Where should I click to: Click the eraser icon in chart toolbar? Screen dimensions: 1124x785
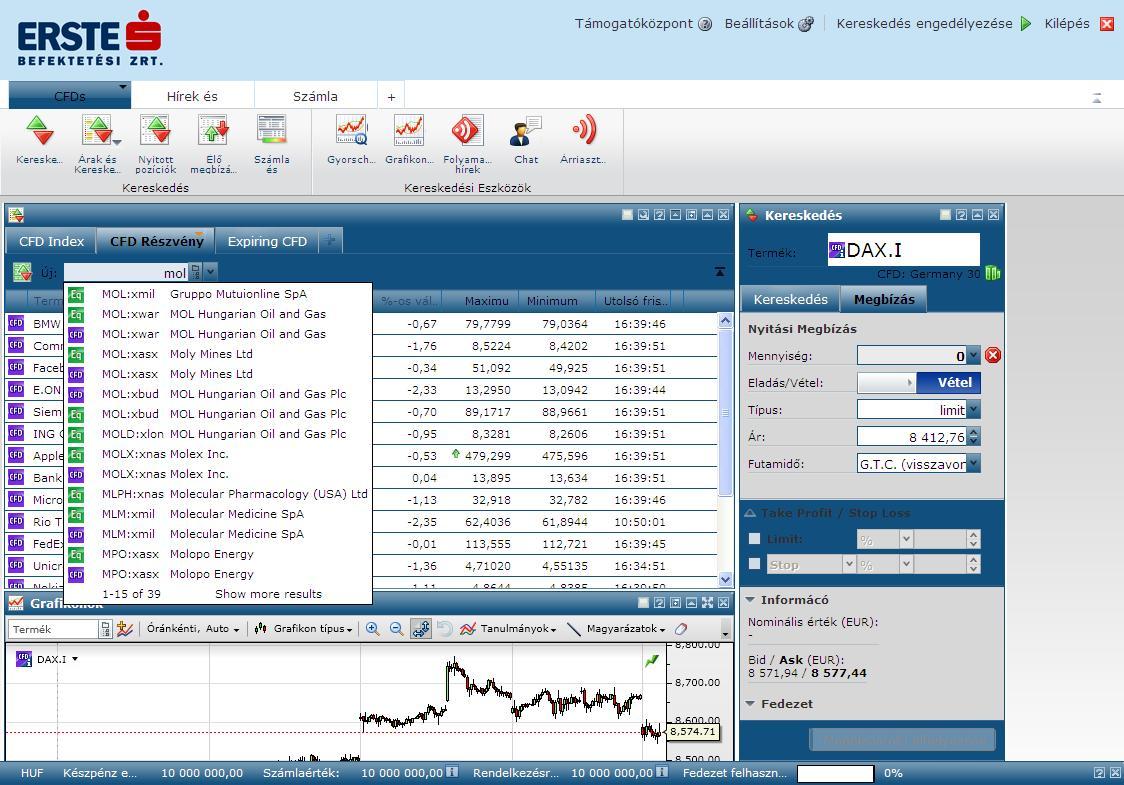point(681,629)
